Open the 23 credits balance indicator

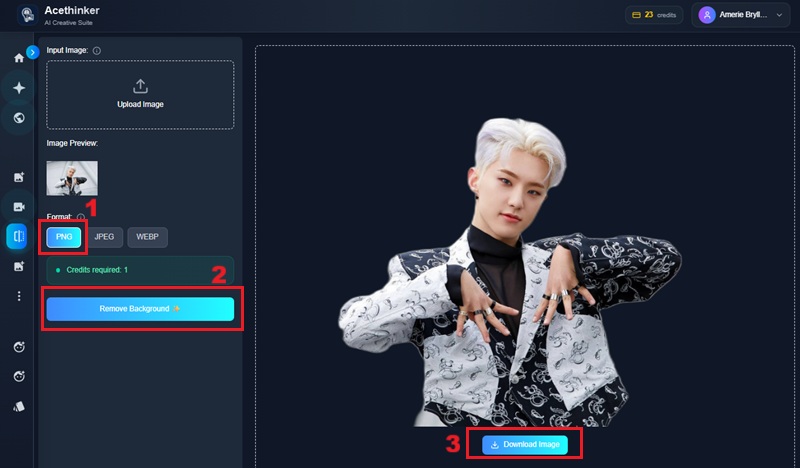point(654,15)
